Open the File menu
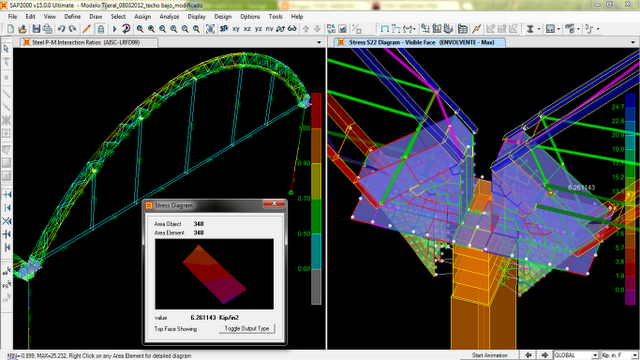This screenshot has height=360, width=640. pos(13,17)
